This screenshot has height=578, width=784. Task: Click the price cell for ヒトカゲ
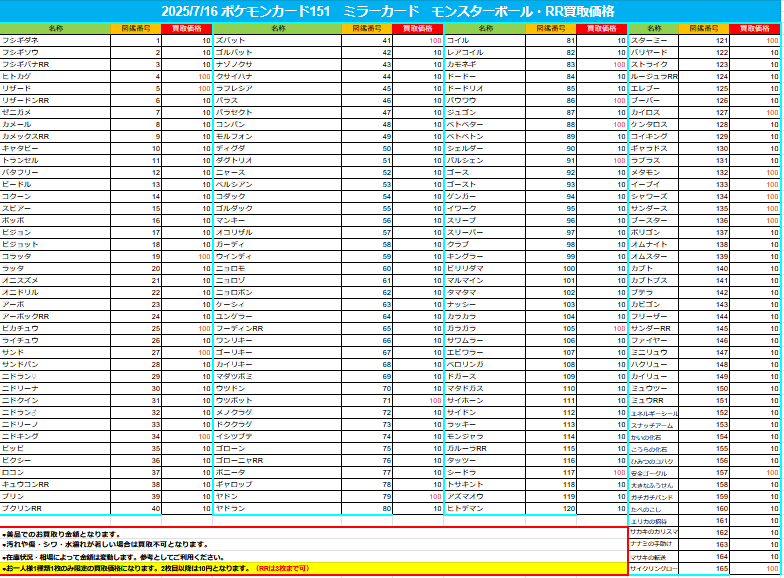point(187,76)
